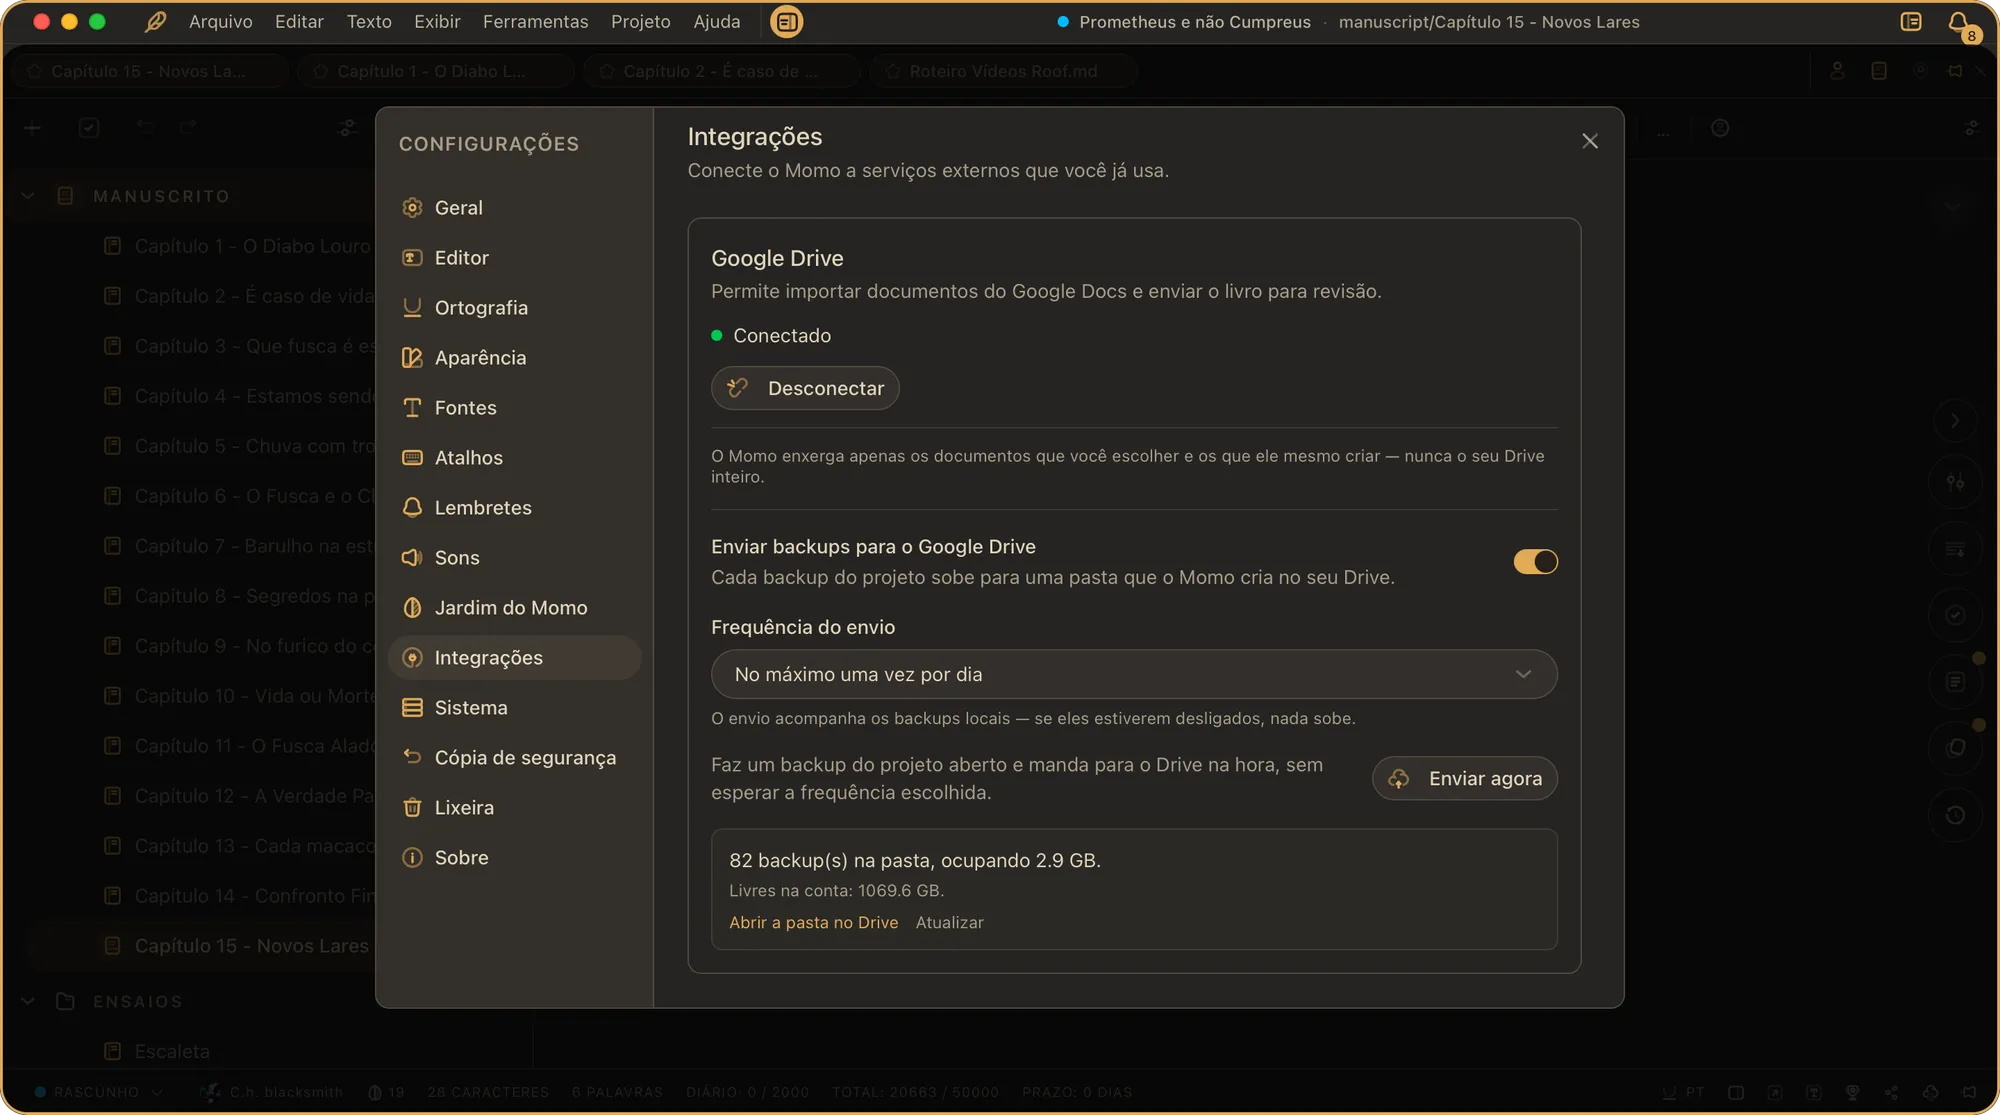Screen dimensions: 2000x1115
Task: Open the Geral settings section
Action: pyautogui.click(x=514, y=208)
